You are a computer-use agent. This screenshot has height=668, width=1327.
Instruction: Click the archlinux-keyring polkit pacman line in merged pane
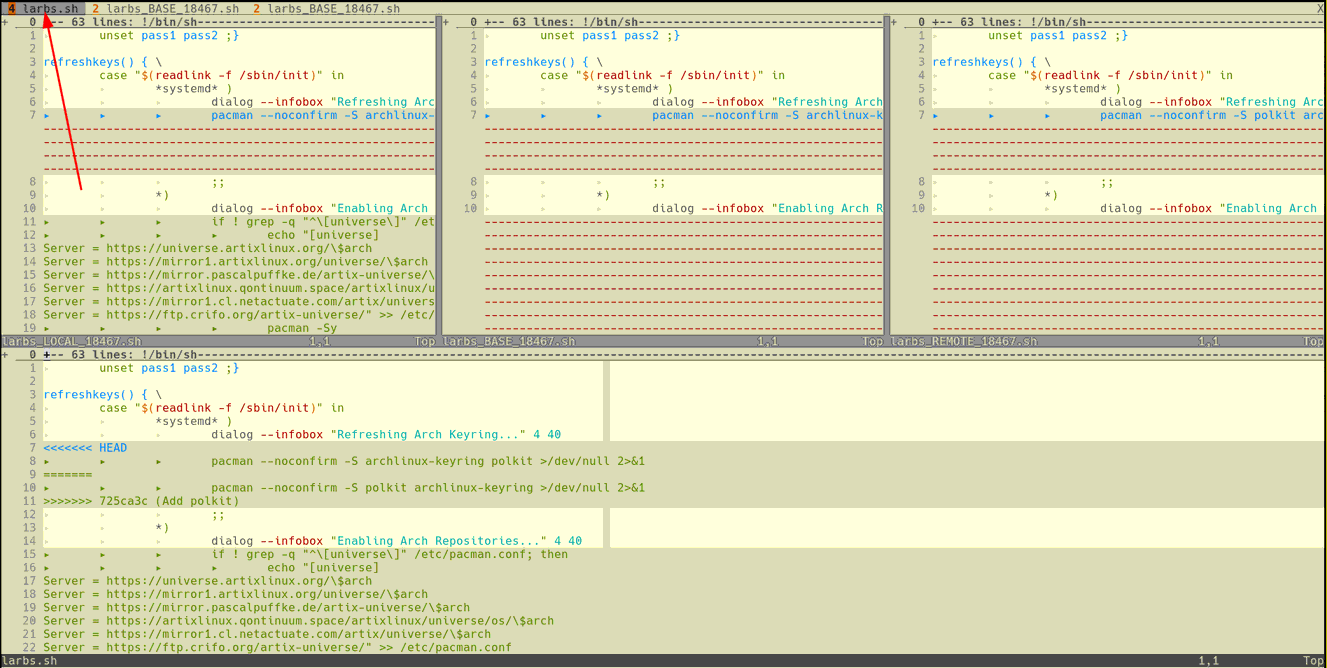(x=428, y=461)
